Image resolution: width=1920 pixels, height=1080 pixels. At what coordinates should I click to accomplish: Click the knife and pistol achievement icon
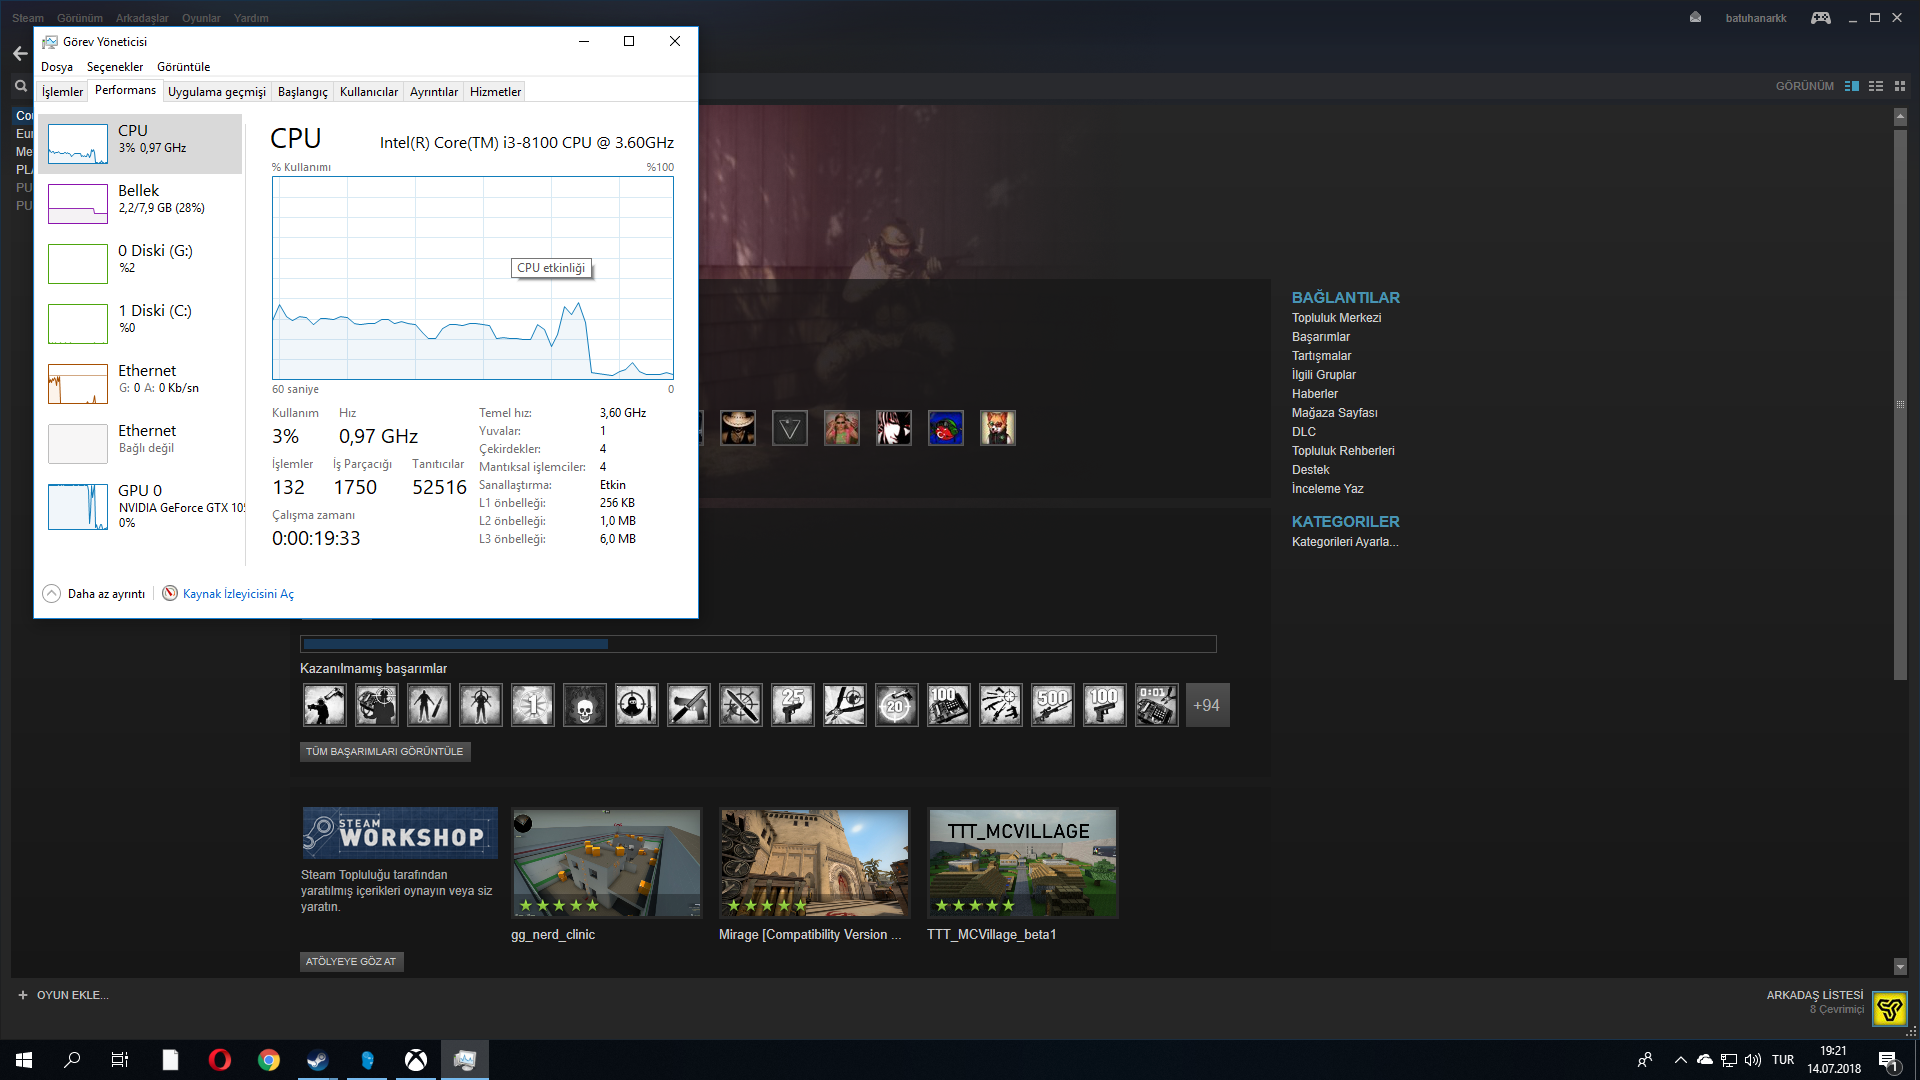[689, 705]
